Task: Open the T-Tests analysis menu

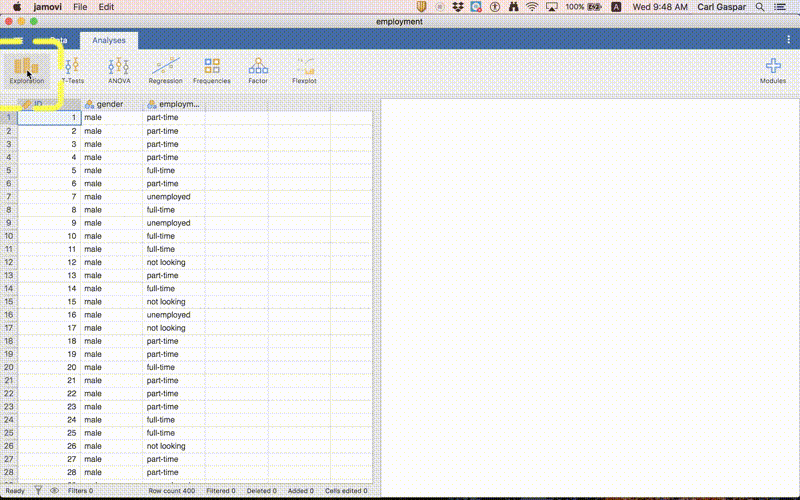Action: click(72, 69)
